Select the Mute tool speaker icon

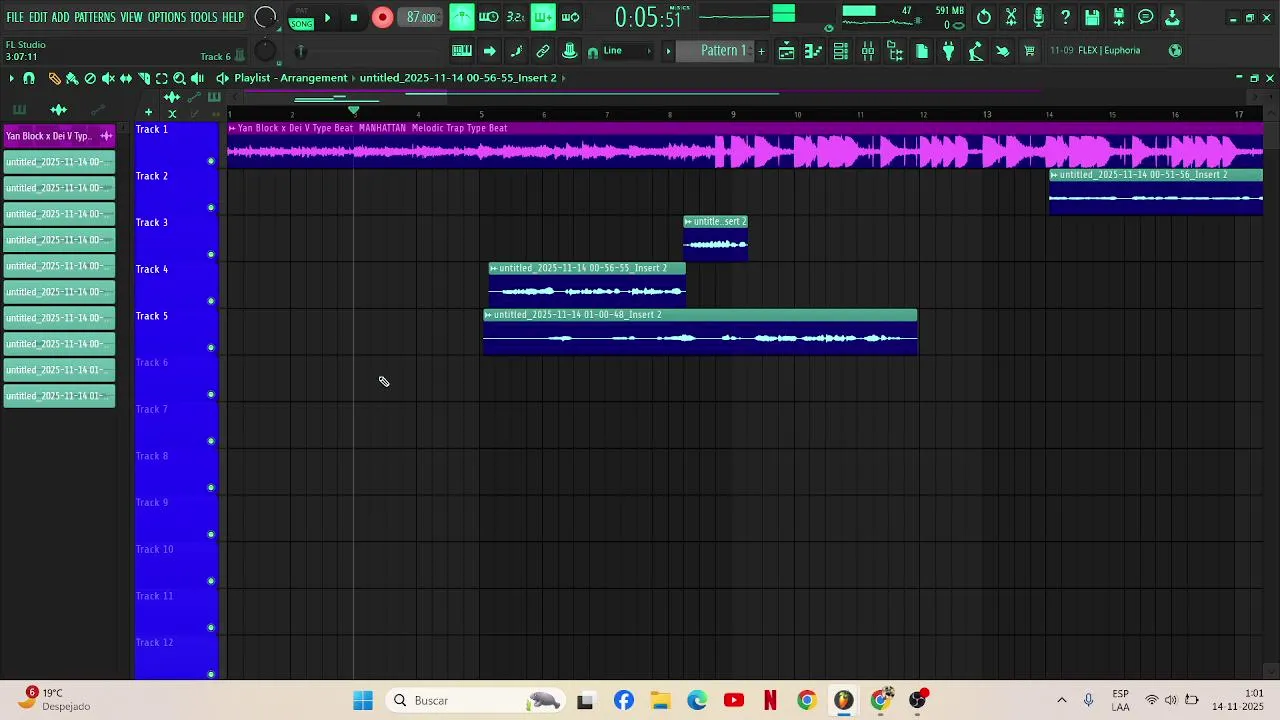[x=108, y=78]
